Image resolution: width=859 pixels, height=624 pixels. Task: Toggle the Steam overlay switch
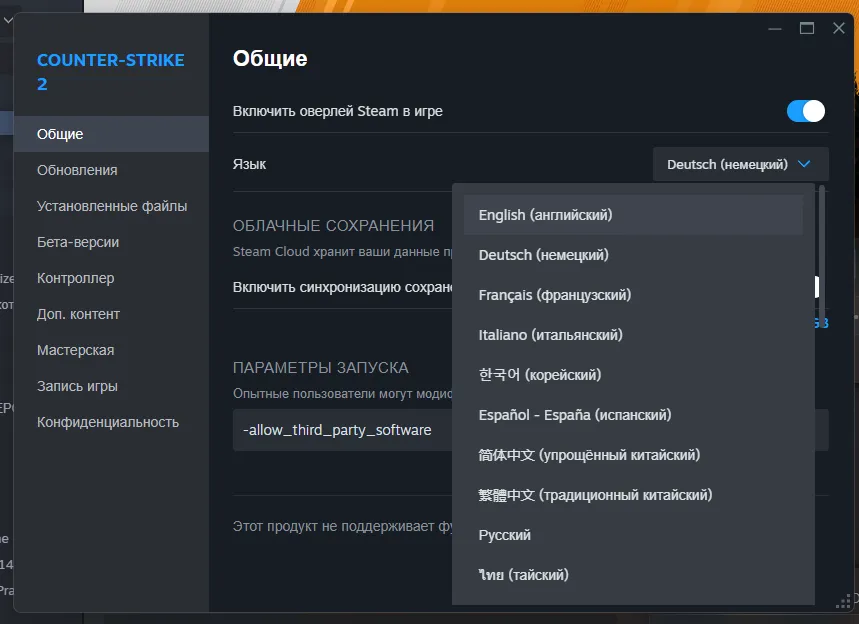click(805, 111)
